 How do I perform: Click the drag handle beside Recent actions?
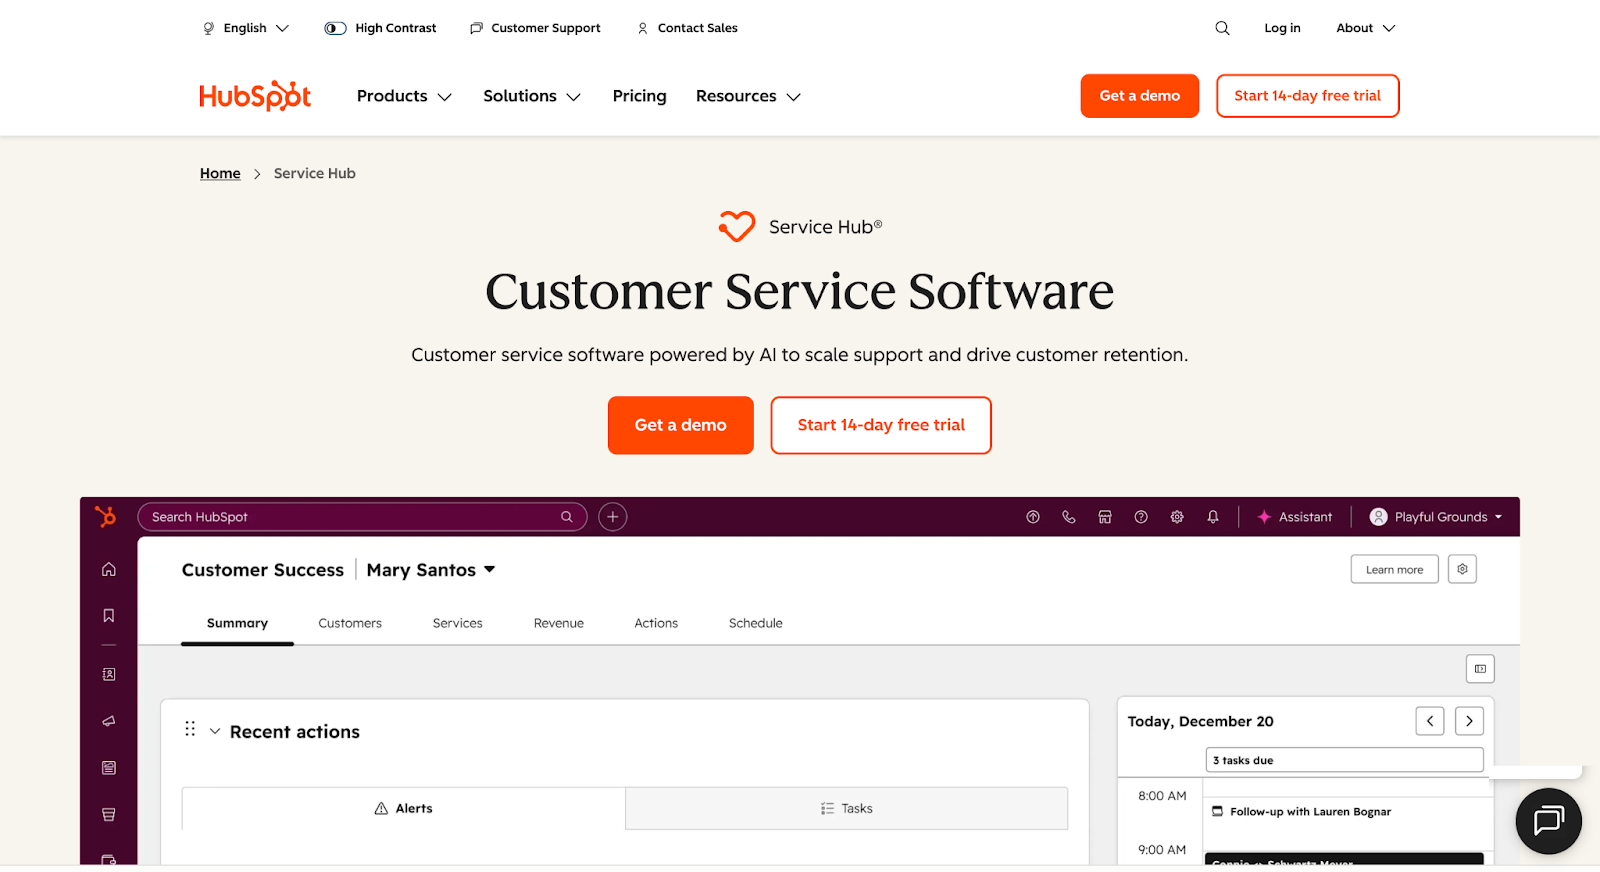(190, 729)
